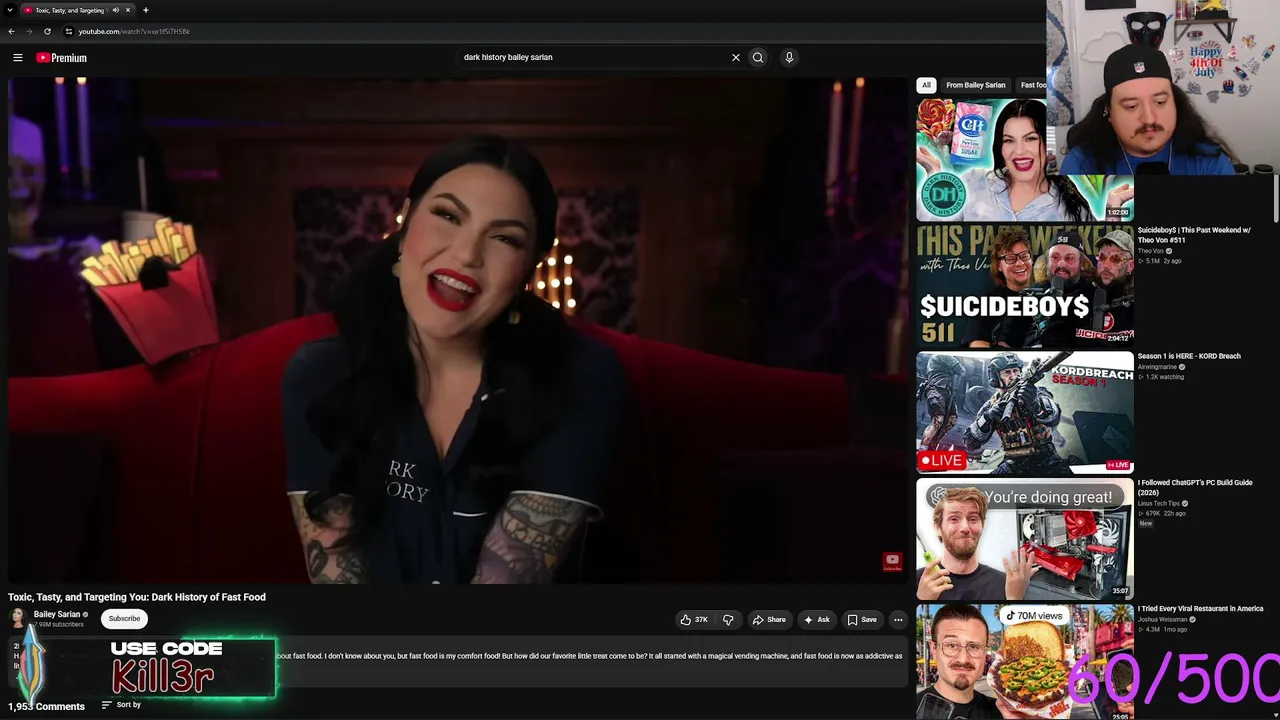This screenshot has height=720, width=1280.
Task: Save the video to a playlist
Action: [862, 620]
